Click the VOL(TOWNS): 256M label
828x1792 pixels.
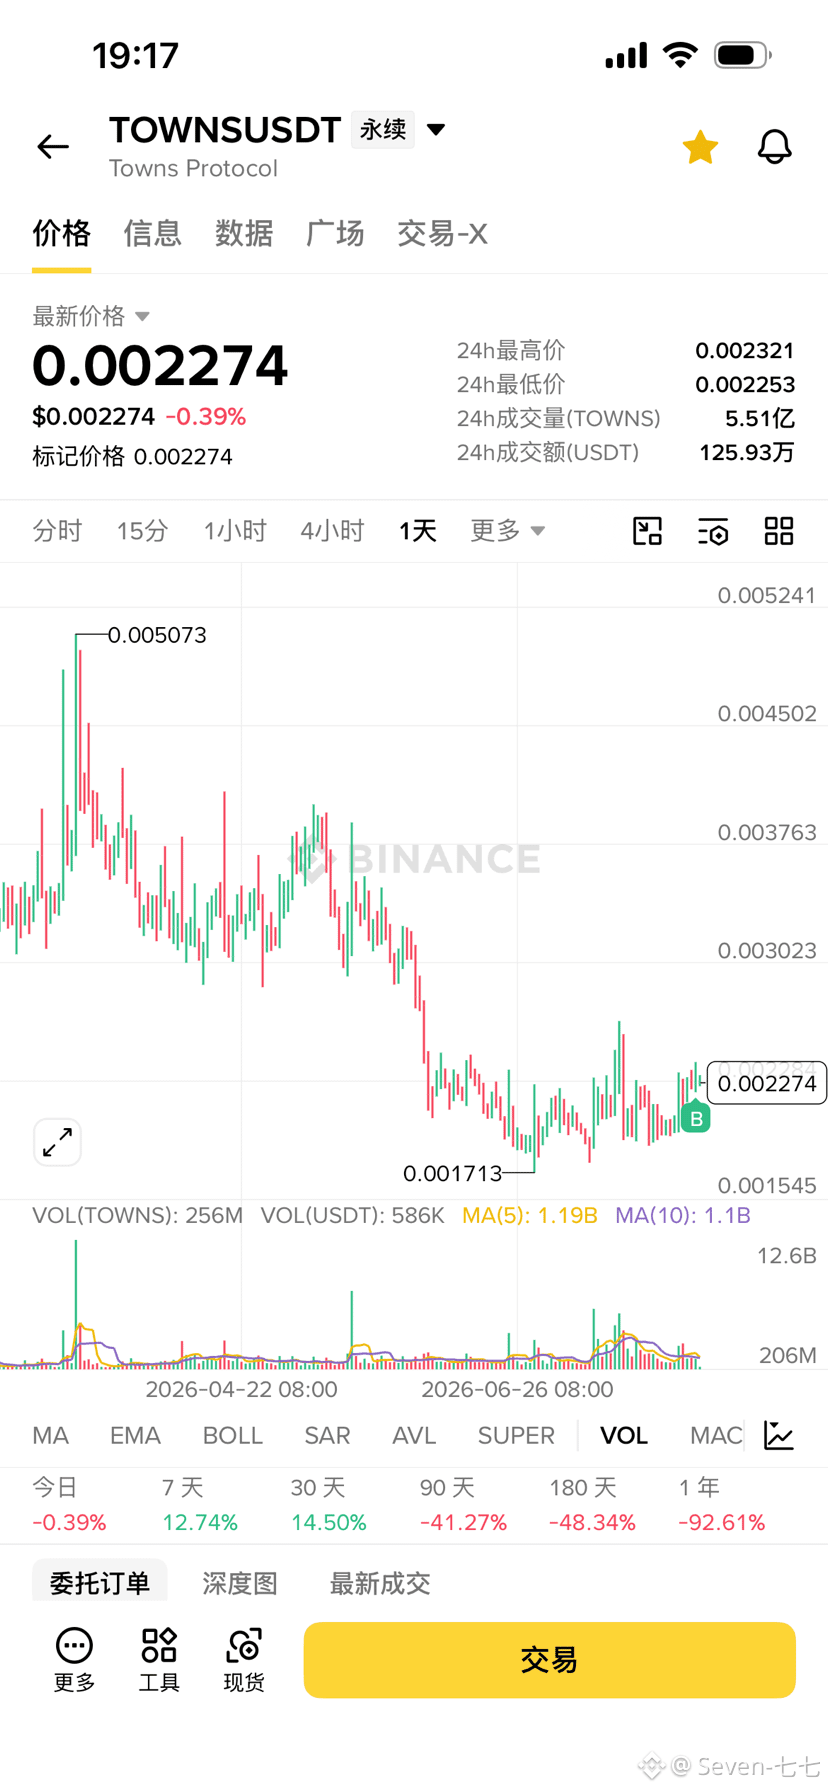[x=138, y=1215]
